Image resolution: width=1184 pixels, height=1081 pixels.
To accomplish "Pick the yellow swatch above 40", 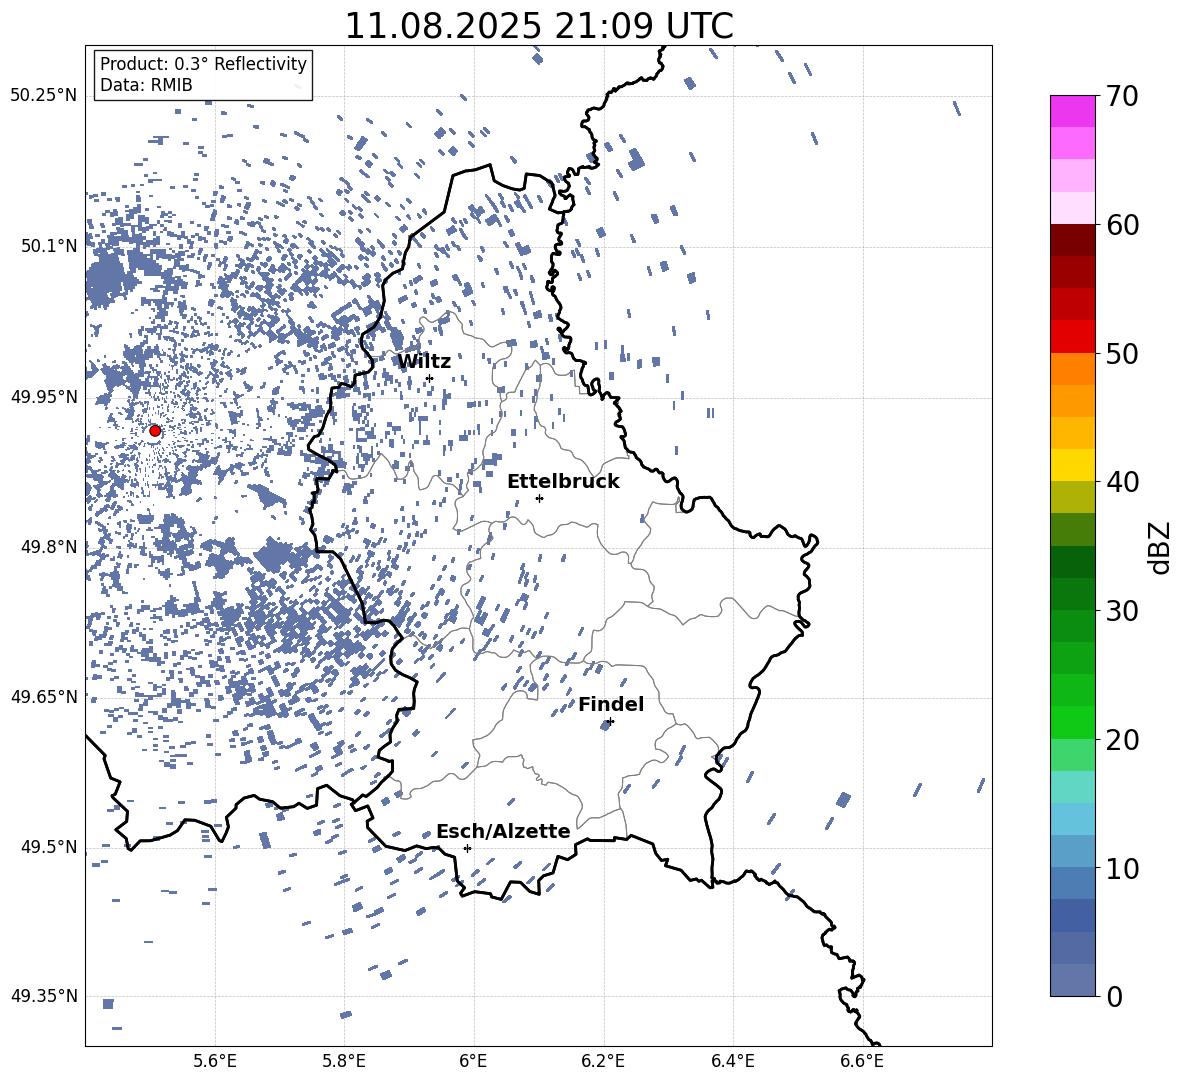I will 1073,465.
